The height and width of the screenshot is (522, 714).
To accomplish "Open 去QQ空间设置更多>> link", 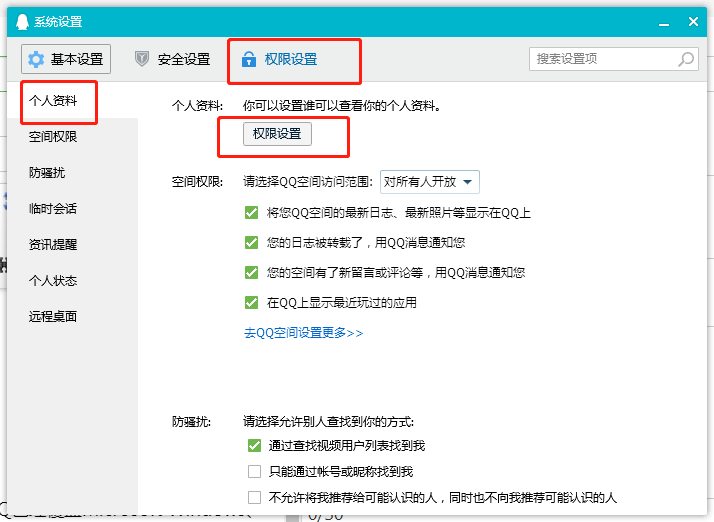I will (x=304, y=333).
